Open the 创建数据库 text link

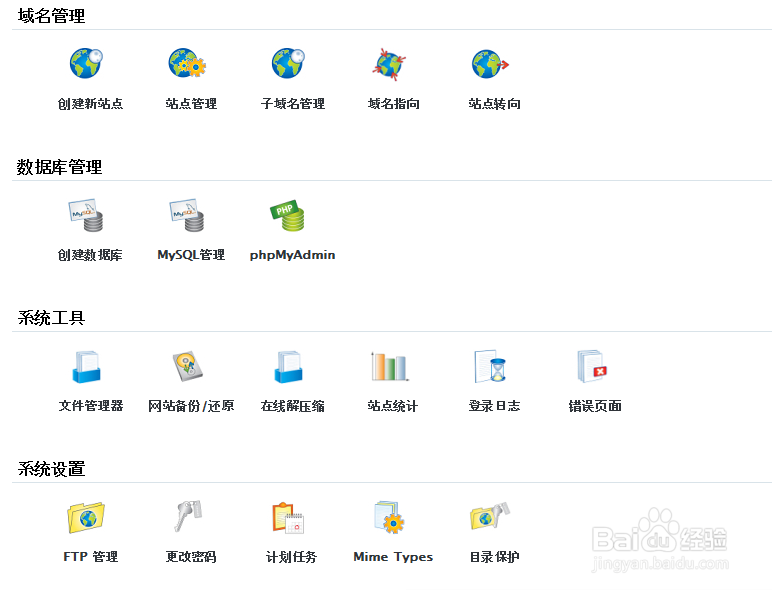(x=90, y=255)
